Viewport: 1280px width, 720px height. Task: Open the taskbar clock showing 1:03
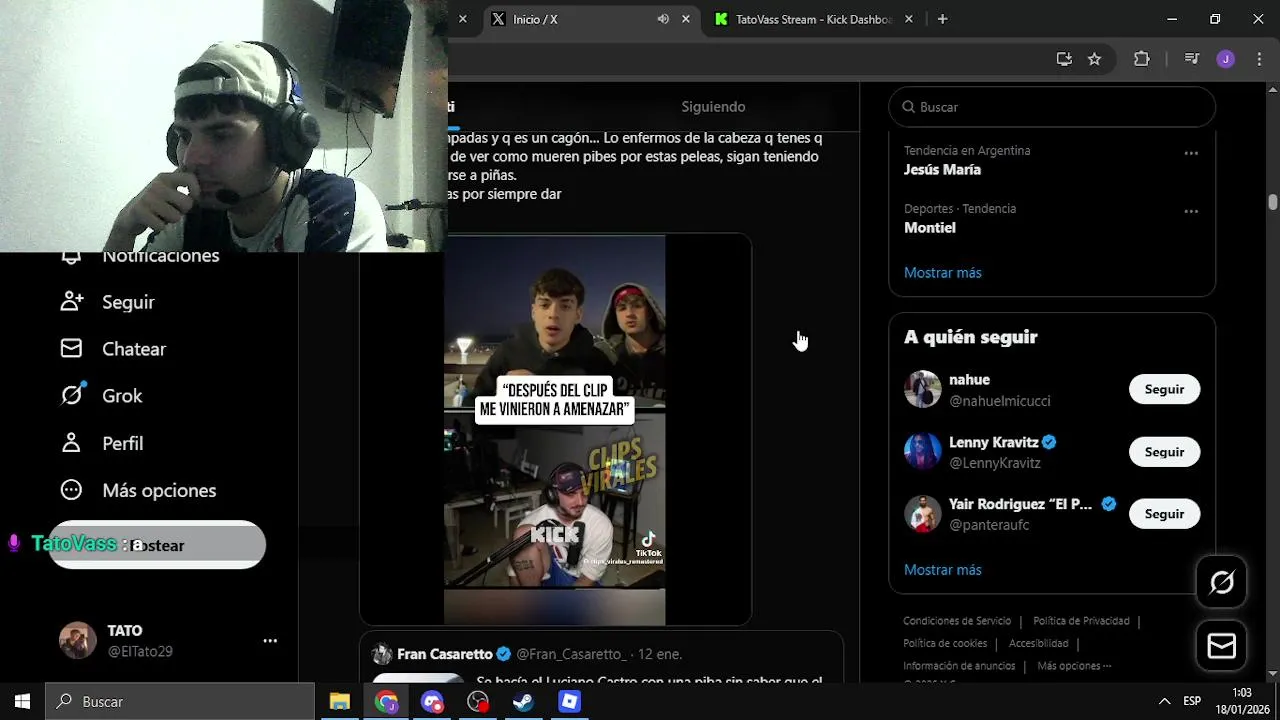(1241, 702)
